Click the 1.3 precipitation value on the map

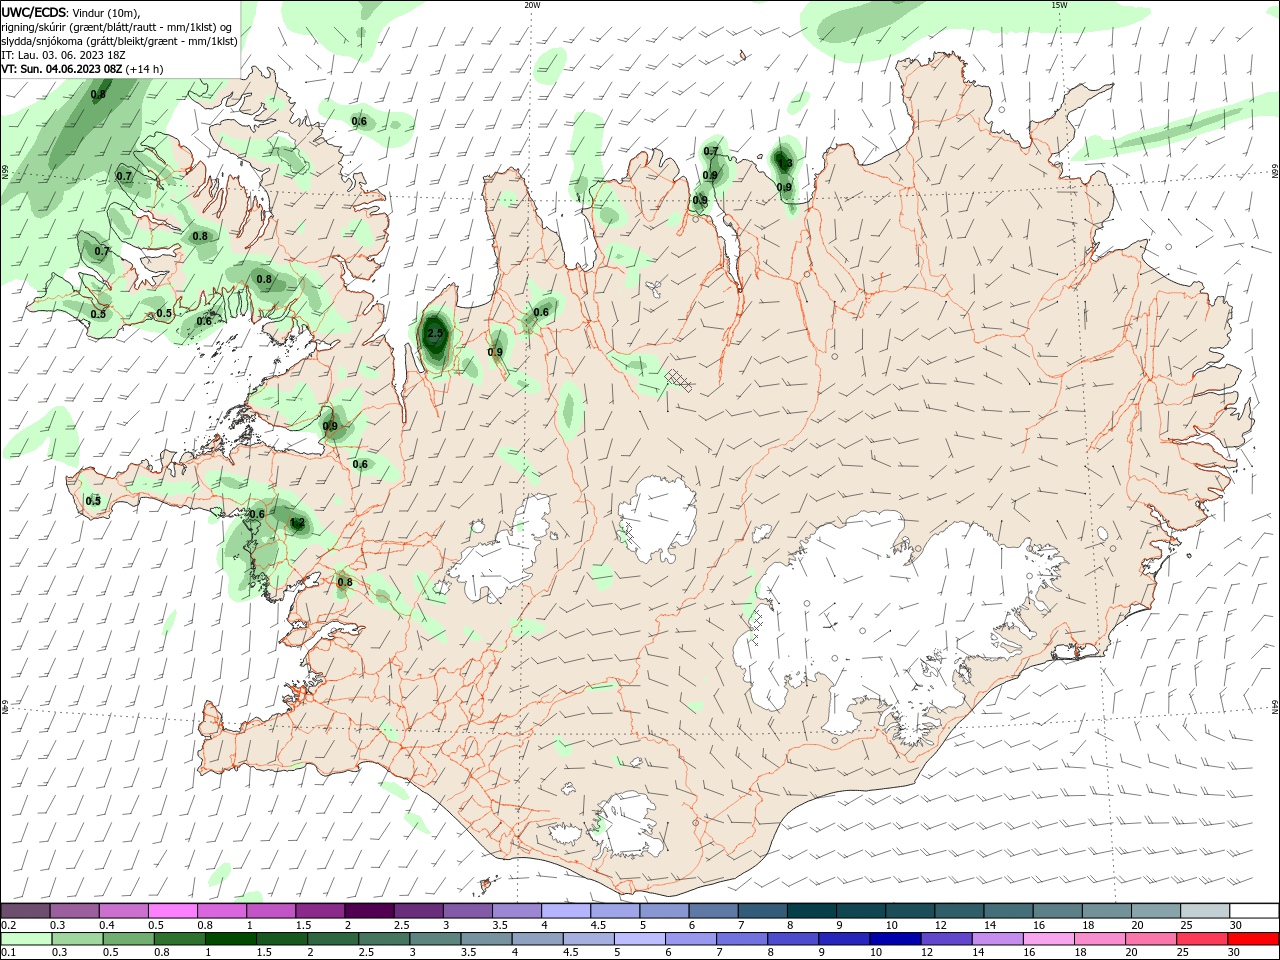click(785, 163)
